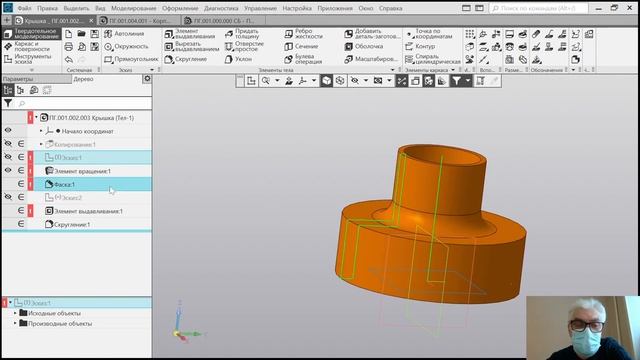640x360 pixels.
Task: Create a Точка по координатам point
Action: tap(429, 34)
